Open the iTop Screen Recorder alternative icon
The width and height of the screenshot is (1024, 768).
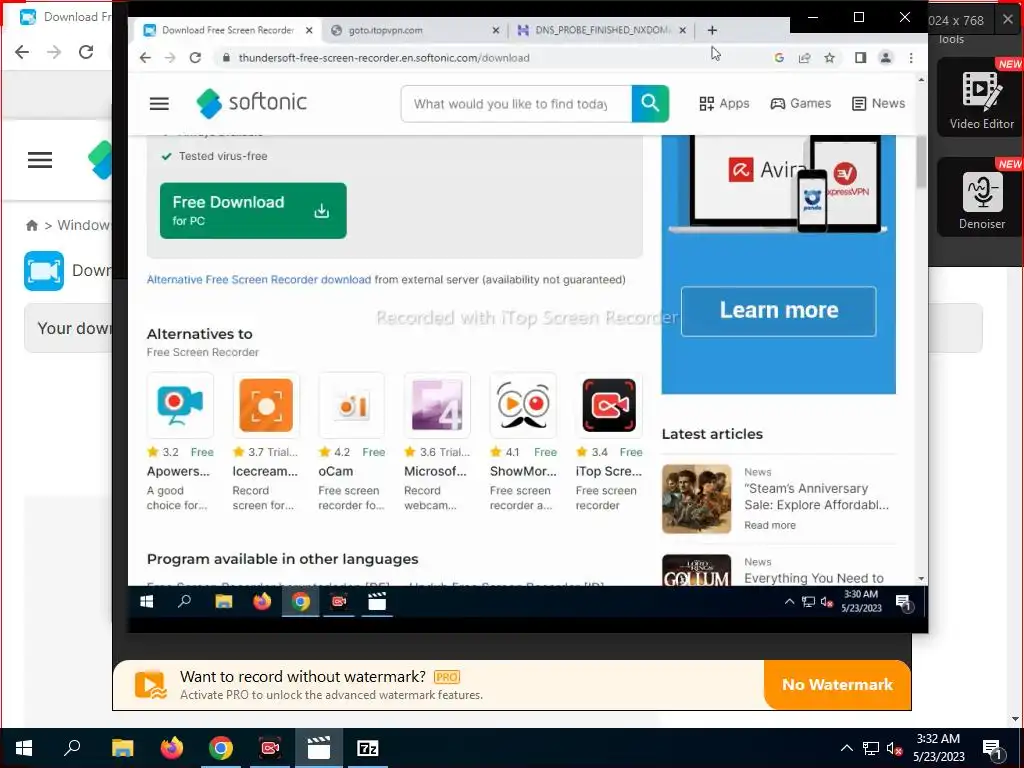pos(609,405)
